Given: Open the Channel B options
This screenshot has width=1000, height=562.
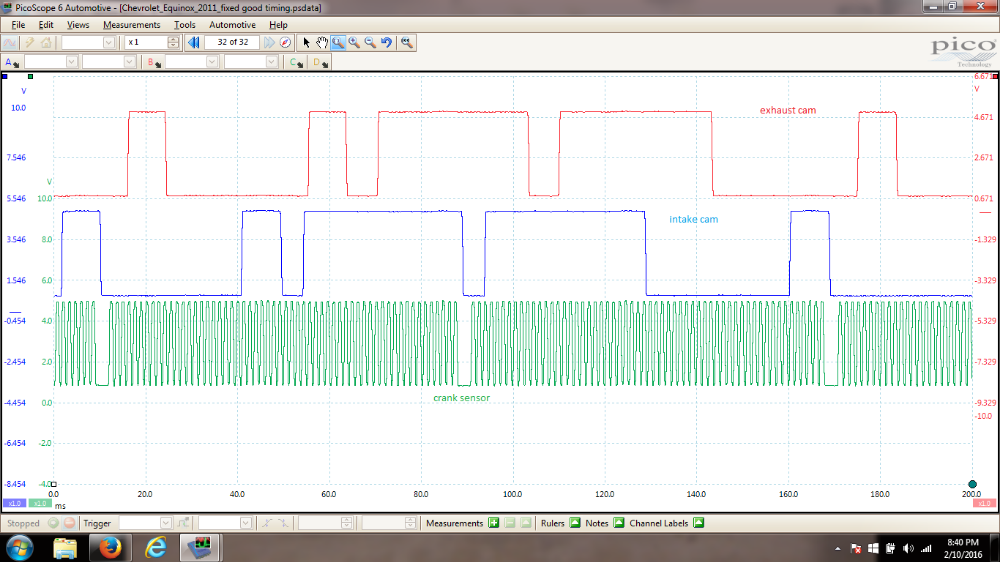Looking at the screenshot, I should 152,62.
